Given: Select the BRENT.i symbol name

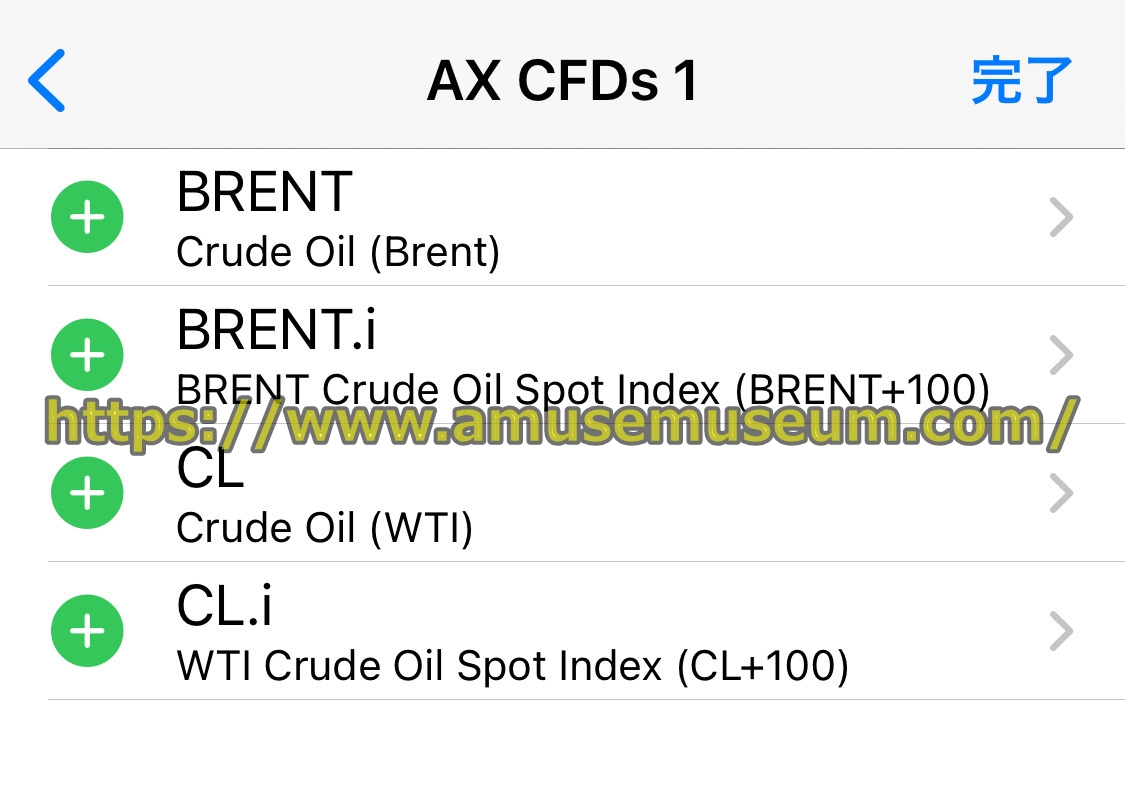Looking at the screenshot, I should tap(276, 330).
